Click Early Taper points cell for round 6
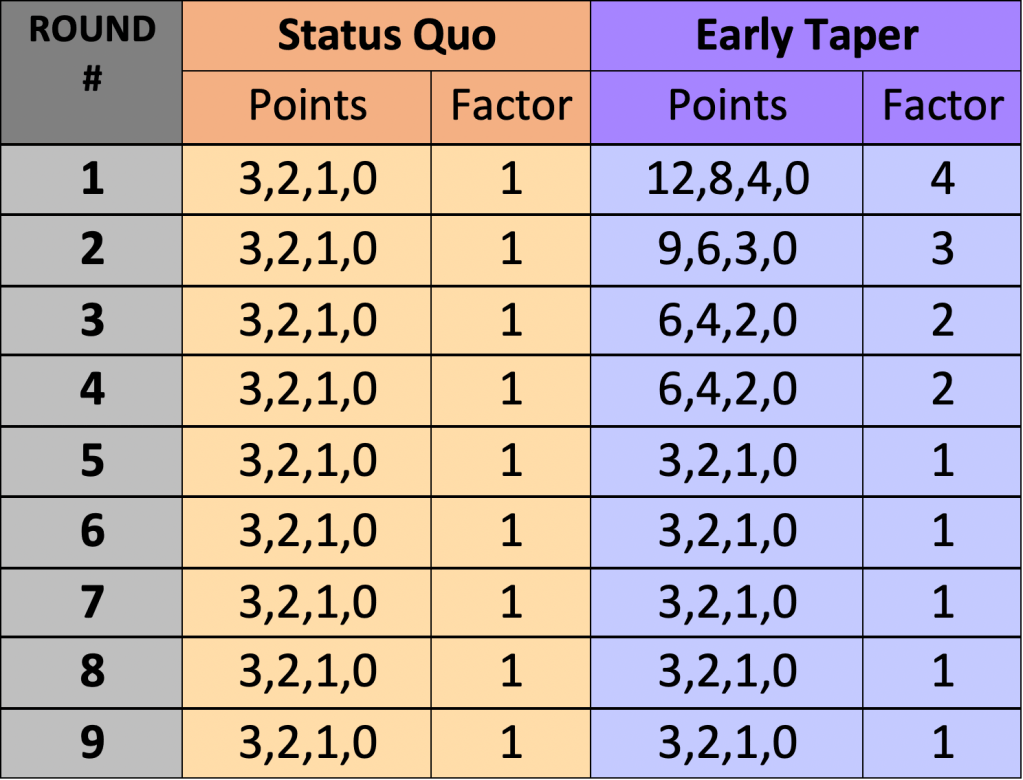1023x780 pixels. point(727,531)
